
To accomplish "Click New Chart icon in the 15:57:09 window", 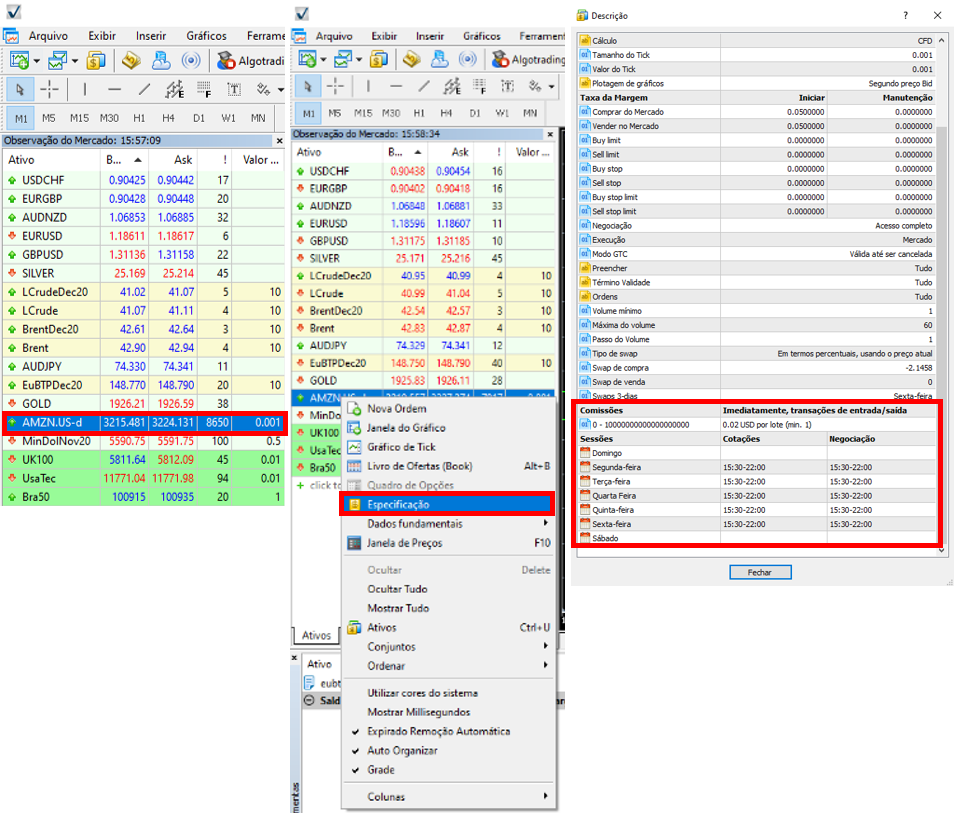I will click(19, 61).
